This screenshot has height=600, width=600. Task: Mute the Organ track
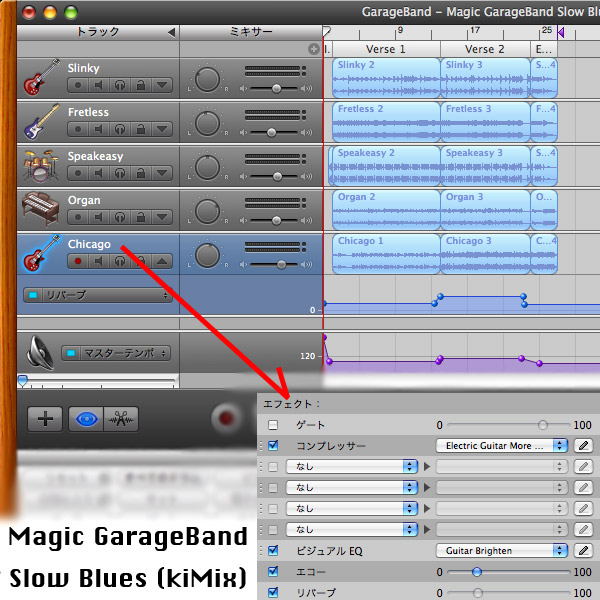[x=99, y=217]
